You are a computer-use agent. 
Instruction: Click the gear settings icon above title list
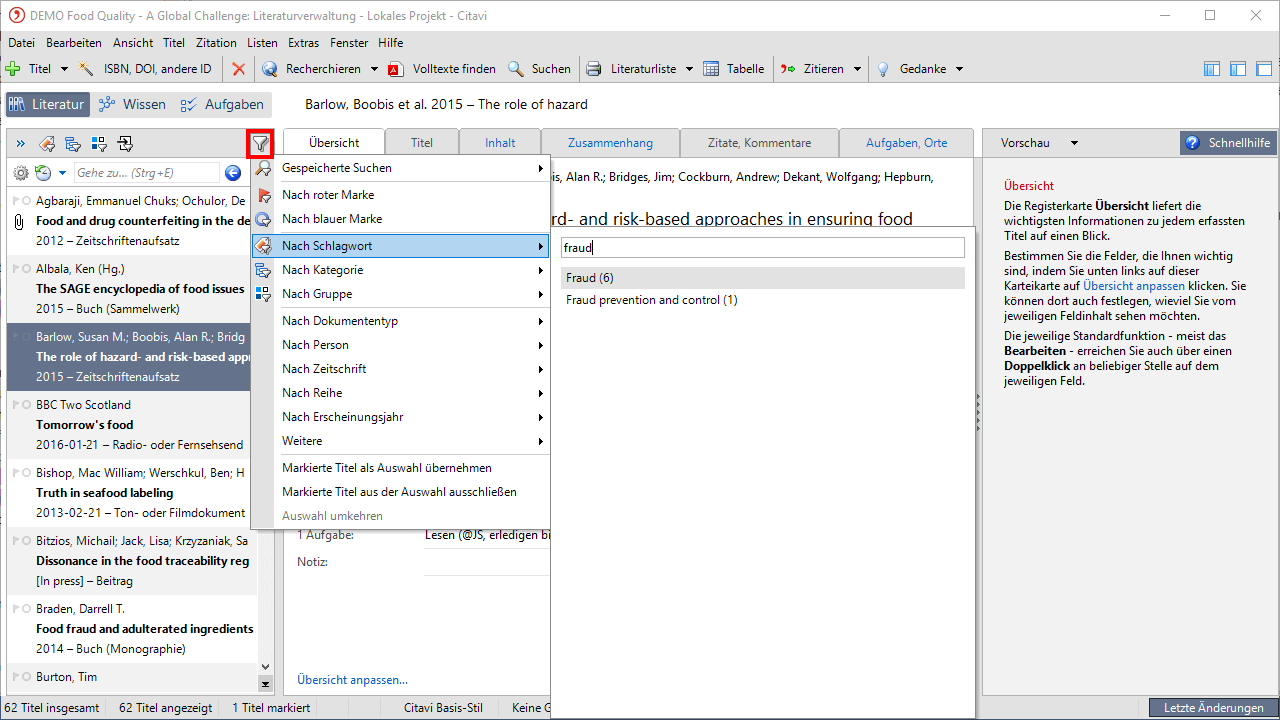(x=20, y=173)
